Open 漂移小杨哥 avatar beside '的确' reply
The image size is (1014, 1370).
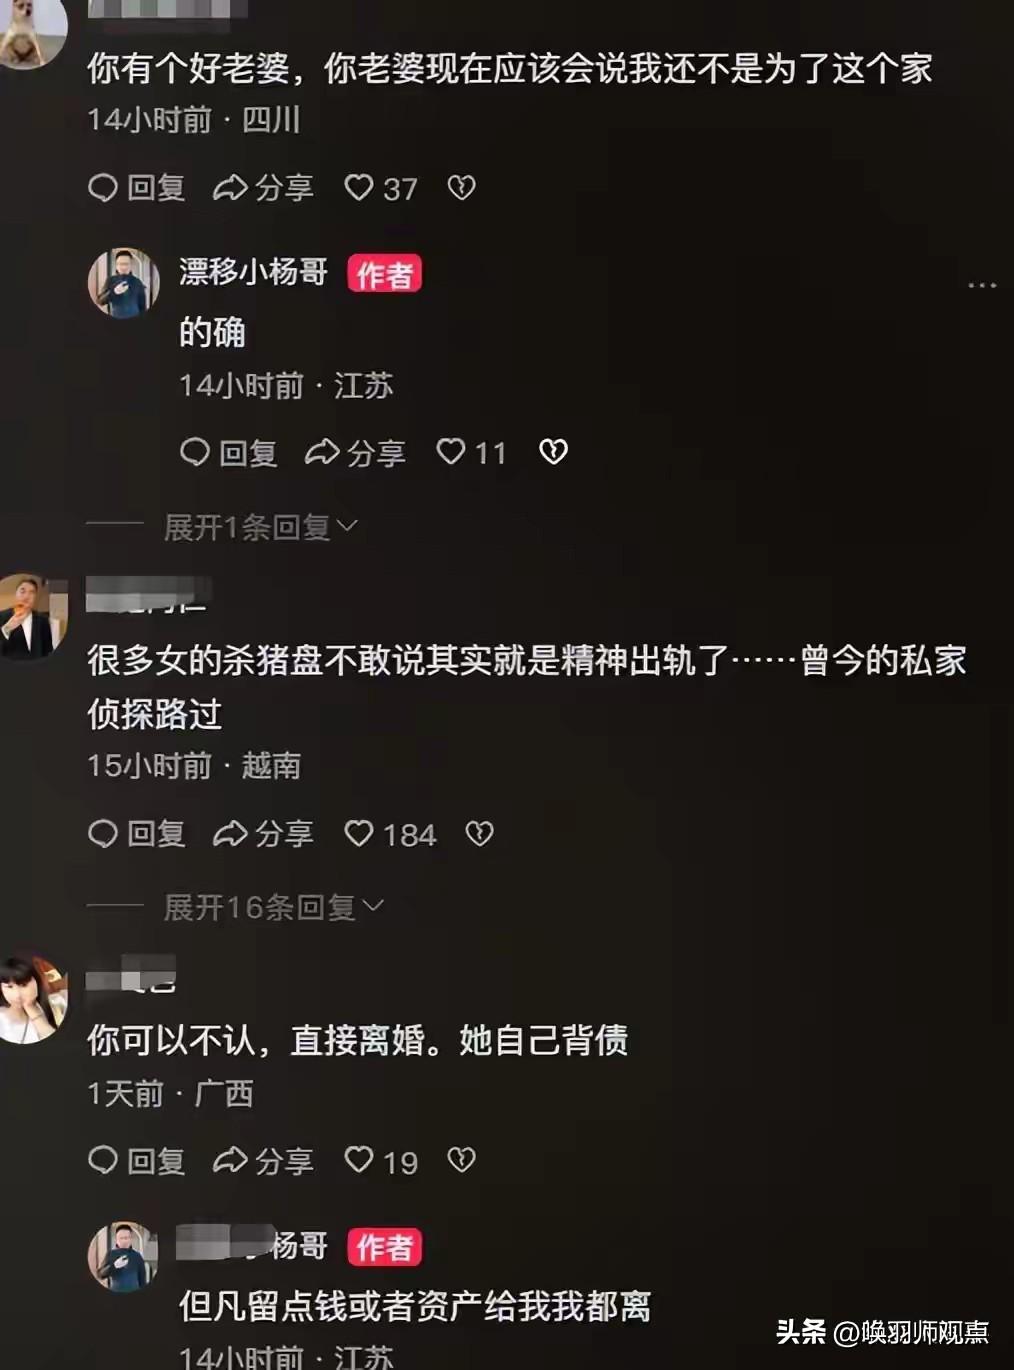[x=124, y=283]
